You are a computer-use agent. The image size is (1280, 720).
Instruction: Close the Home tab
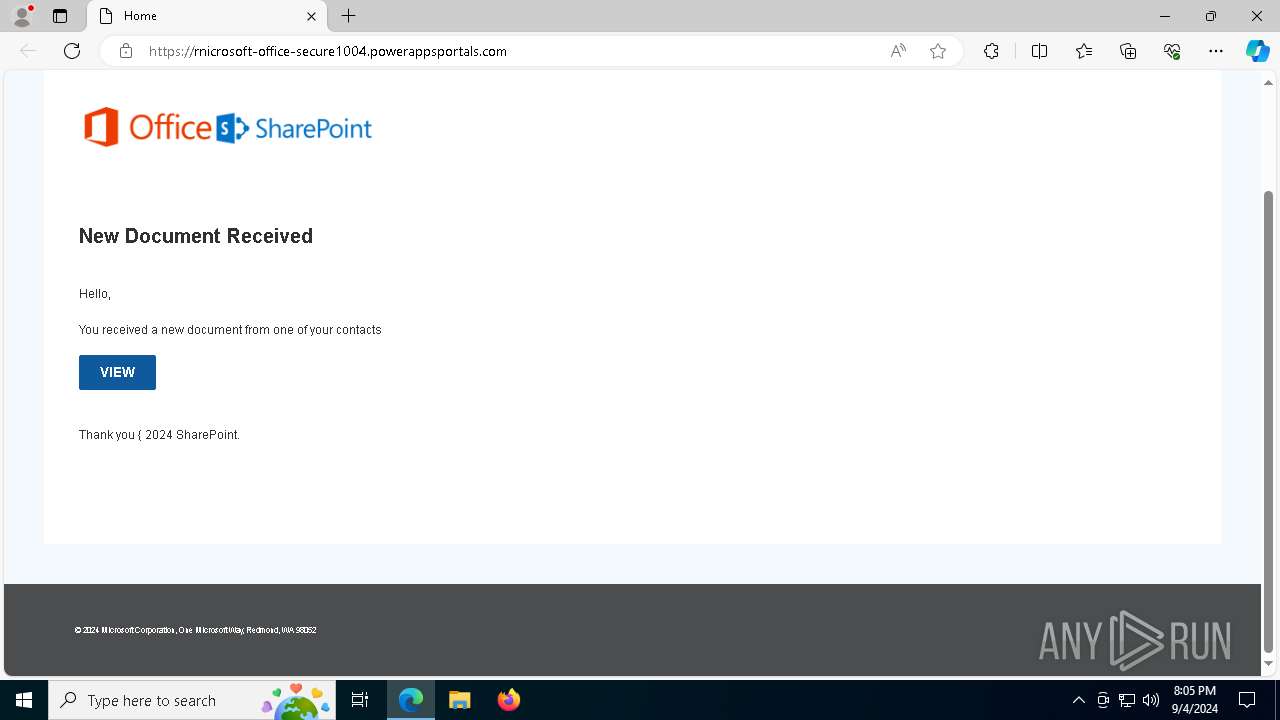tap(312, 16)
